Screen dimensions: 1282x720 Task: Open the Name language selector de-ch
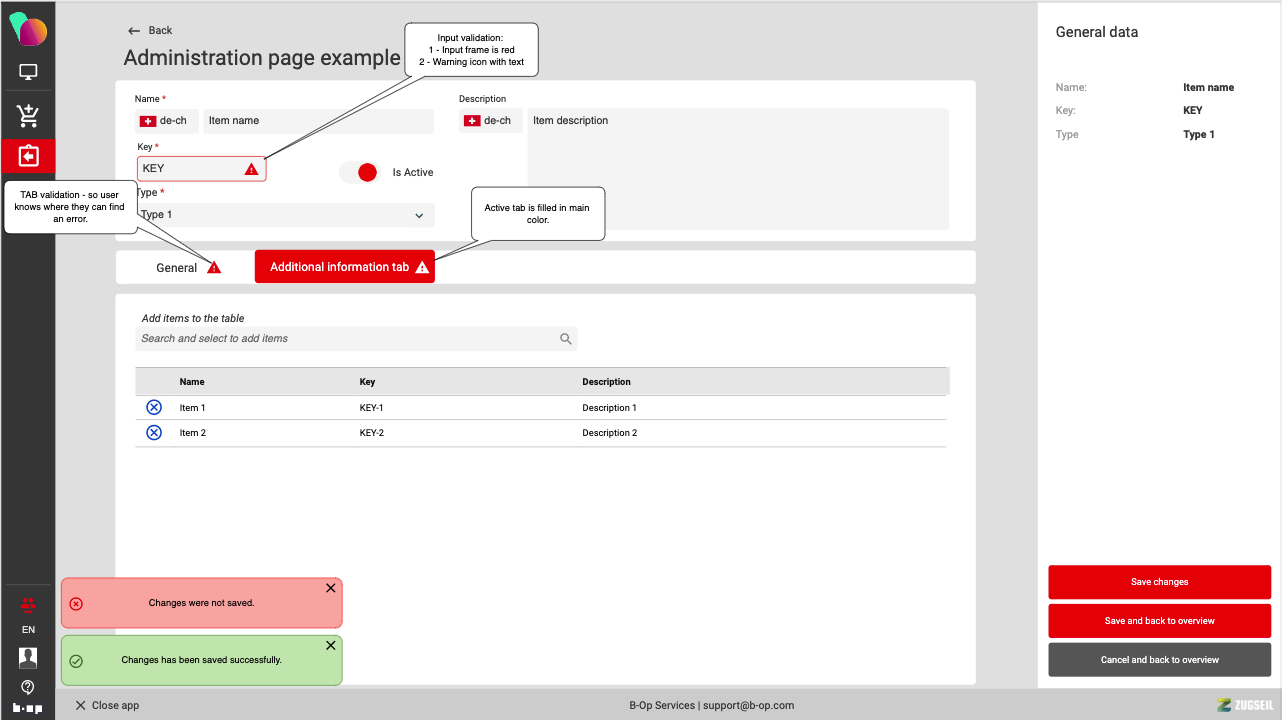coord(167,121)
